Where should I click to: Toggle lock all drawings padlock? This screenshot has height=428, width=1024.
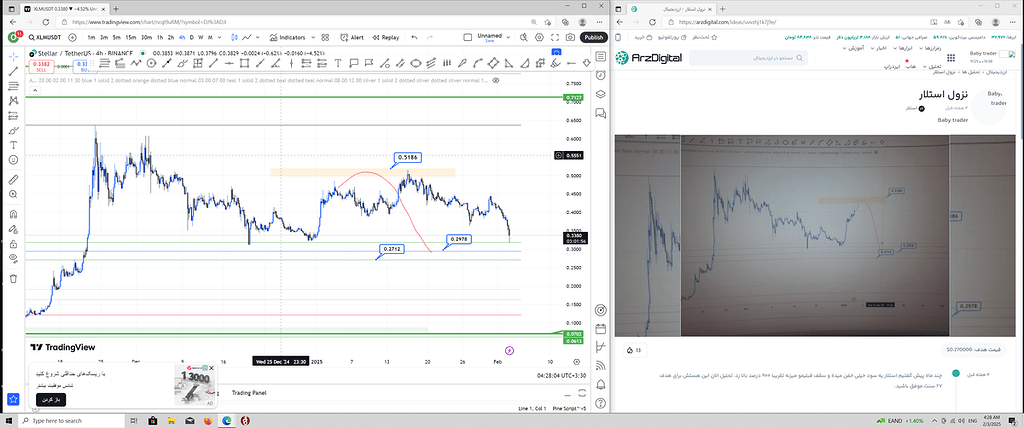13,244
